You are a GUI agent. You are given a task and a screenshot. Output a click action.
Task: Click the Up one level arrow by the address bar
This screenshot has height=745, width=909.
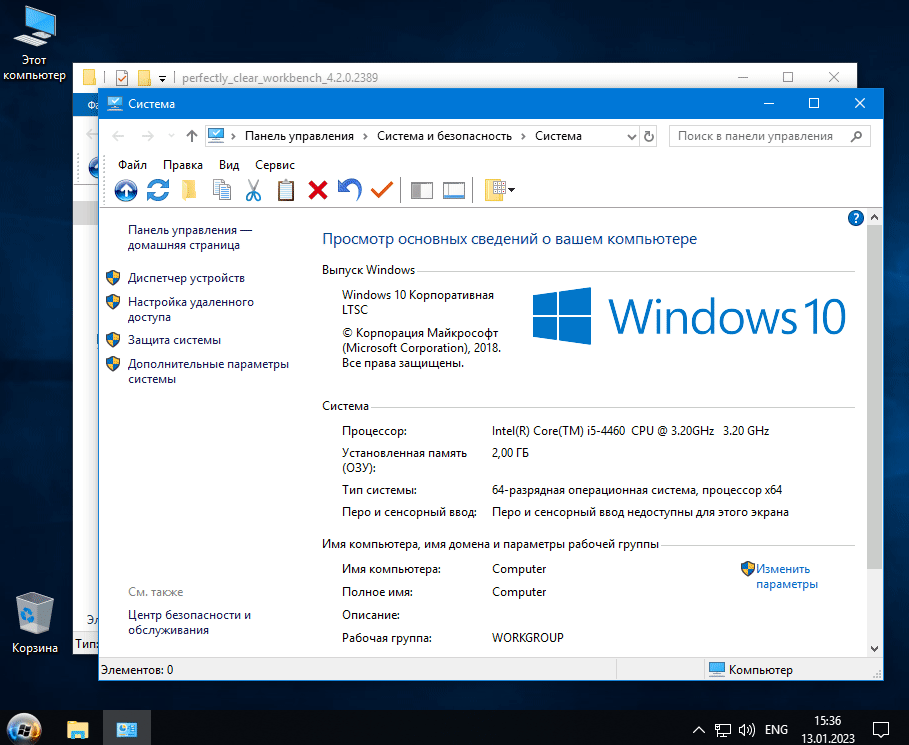[192, 136]
